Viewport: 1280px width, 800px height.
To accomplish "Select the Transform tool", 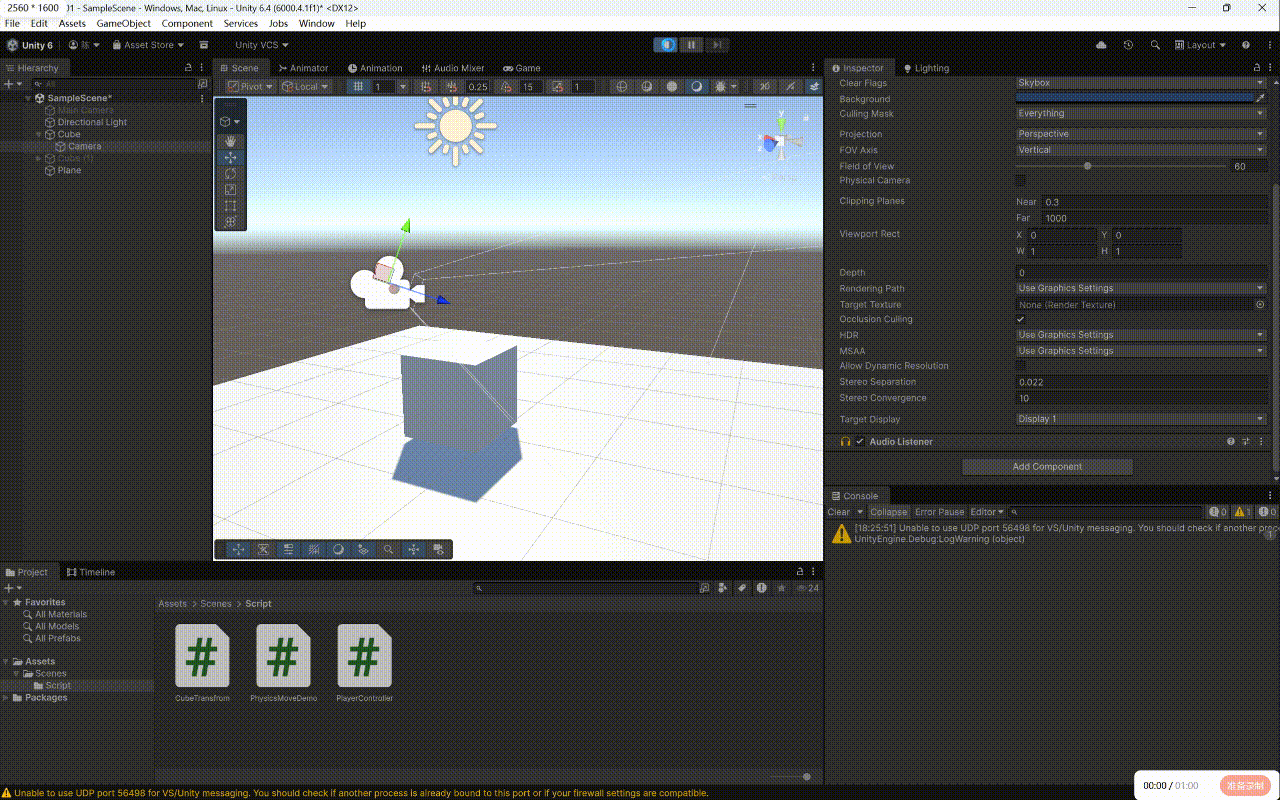I will [x=230, y=221].
